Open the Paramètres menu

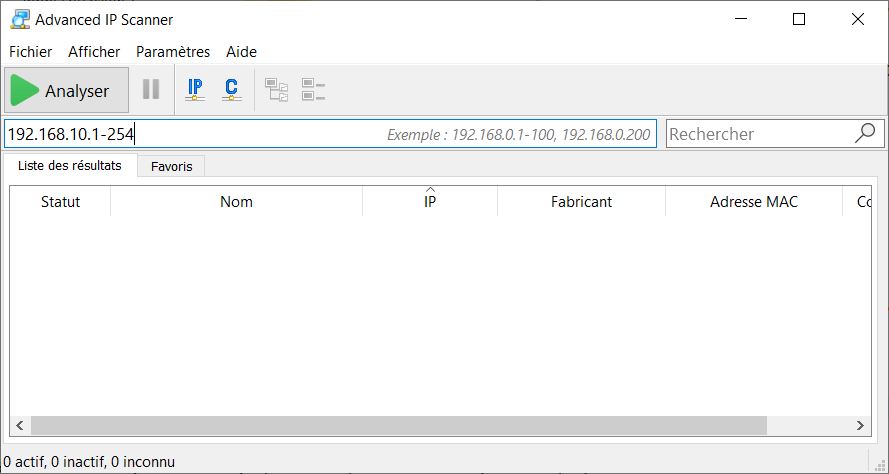173,52
